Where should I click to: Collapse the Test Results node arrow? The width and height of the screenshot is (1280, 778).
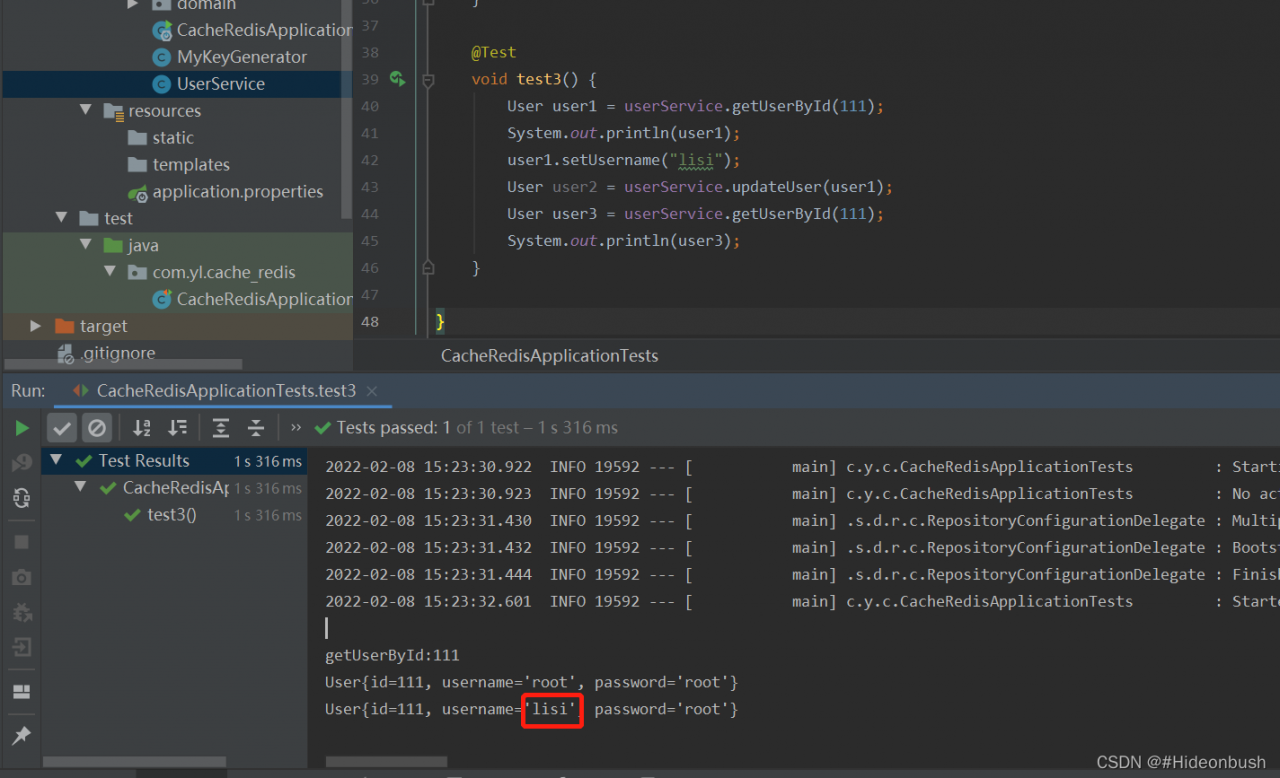point(56,460)
